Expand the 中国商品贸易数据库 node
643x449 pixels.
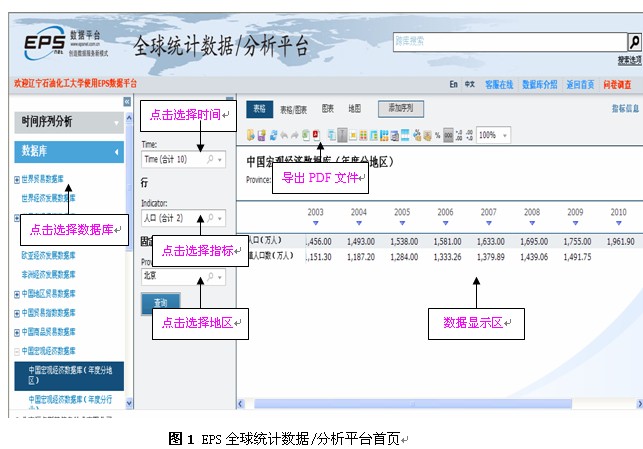click(17, 332)
